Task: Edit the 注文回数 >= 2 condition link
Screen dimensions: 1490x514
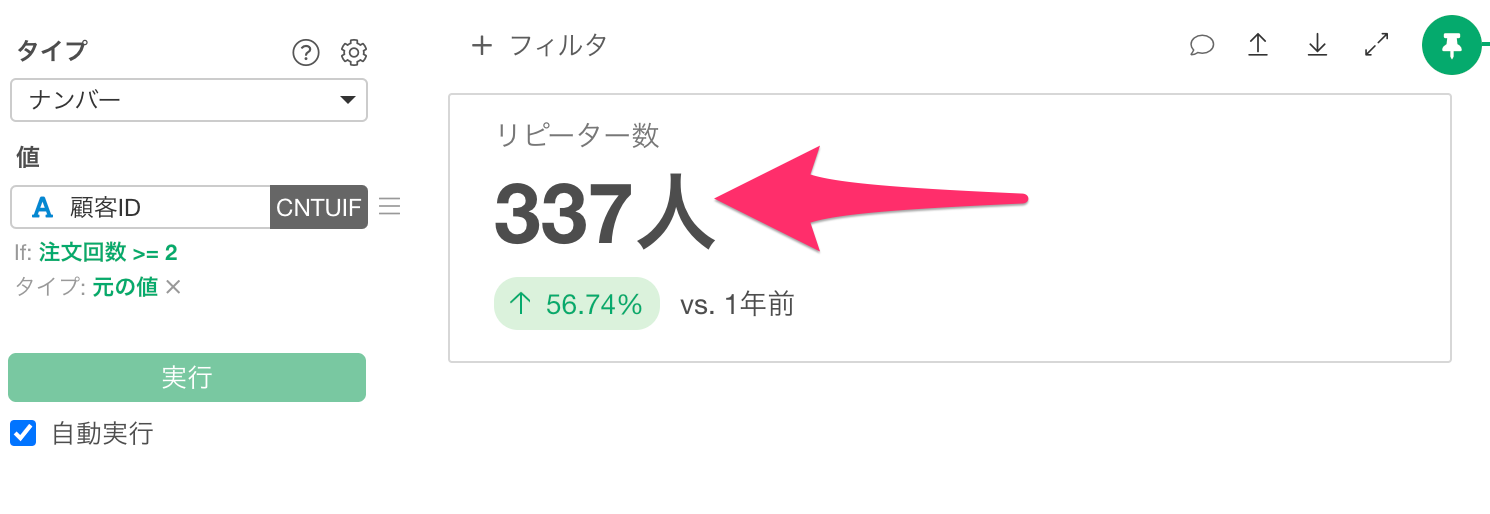Action: tap(108, 253)
